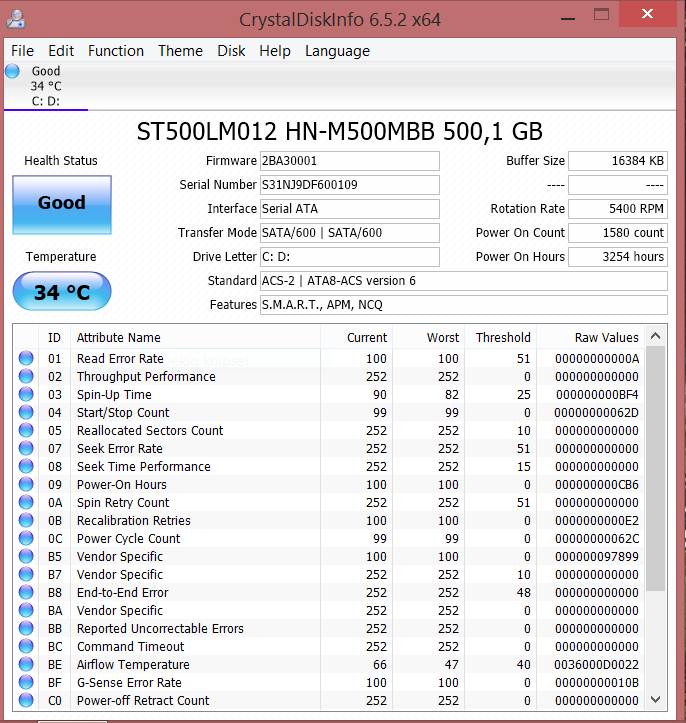This screenshot has width=686, height=723.
Task: Close the CrystalDiskInfo window
Action: (x=647, y=14)
